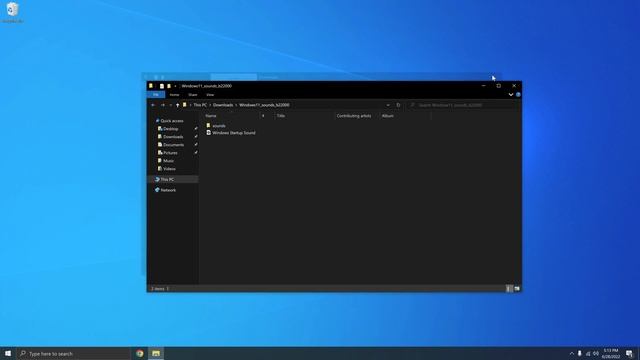Go forward using the Forward arrow
The height and width of the screenshot is (360, 640).
click(x=162, y=105)
